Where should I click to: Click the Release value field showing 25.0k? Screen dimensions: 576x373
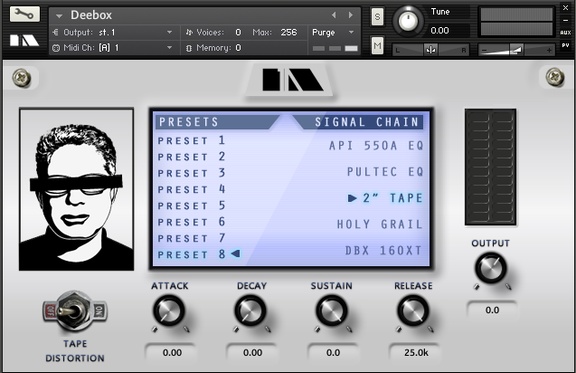pos(415,352)
